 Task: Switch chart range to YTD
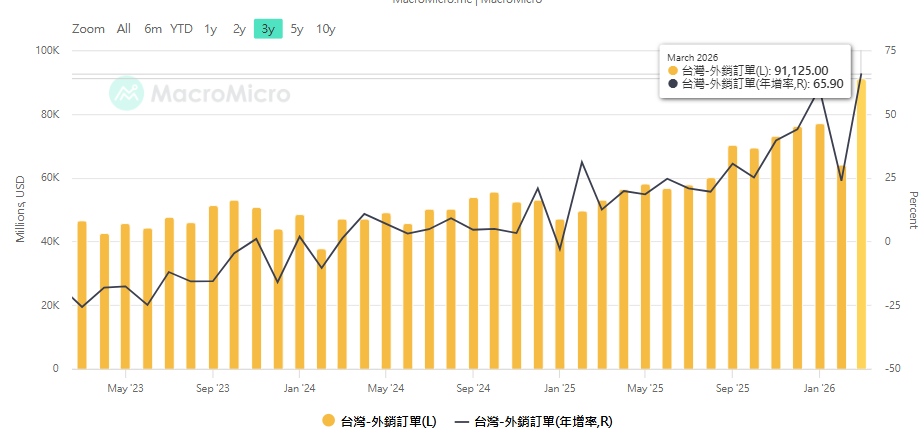click(181, 29)
